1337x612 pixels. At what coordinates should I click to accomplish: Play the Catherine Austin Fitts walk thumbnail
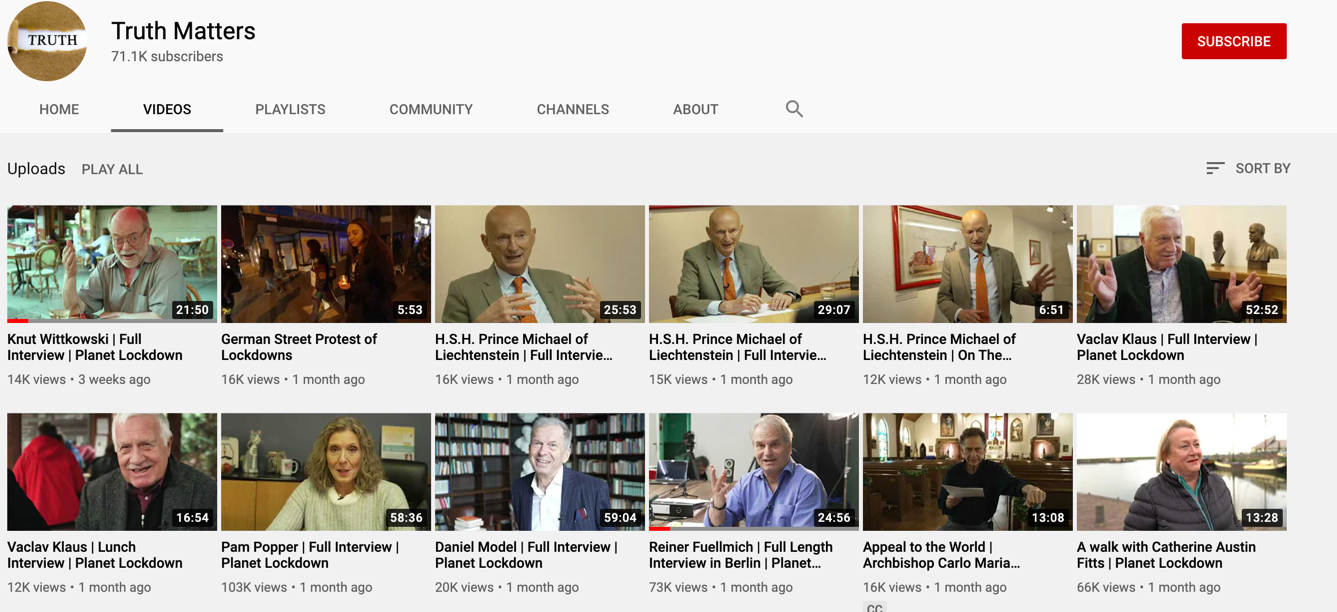coord(1181,472)
